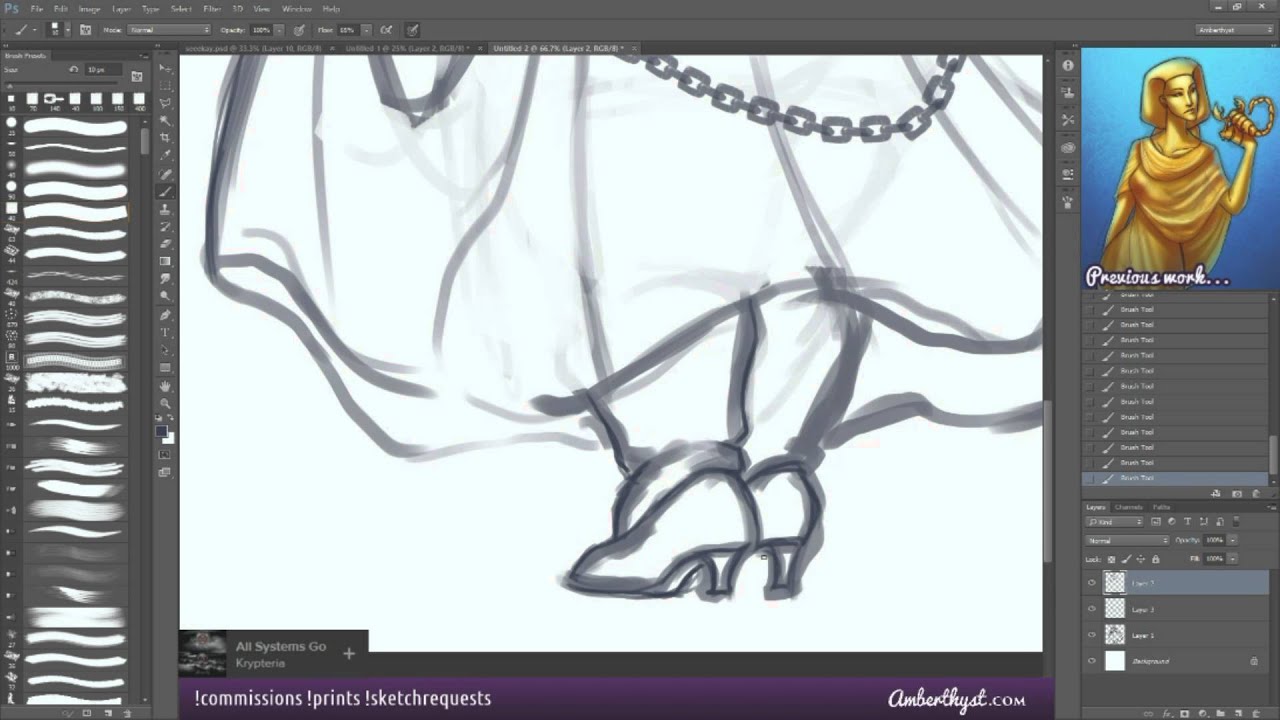Add All Systems Go track with plus
The height and width of the screenshot is (720, 1280).
click(x=349, y=654)
